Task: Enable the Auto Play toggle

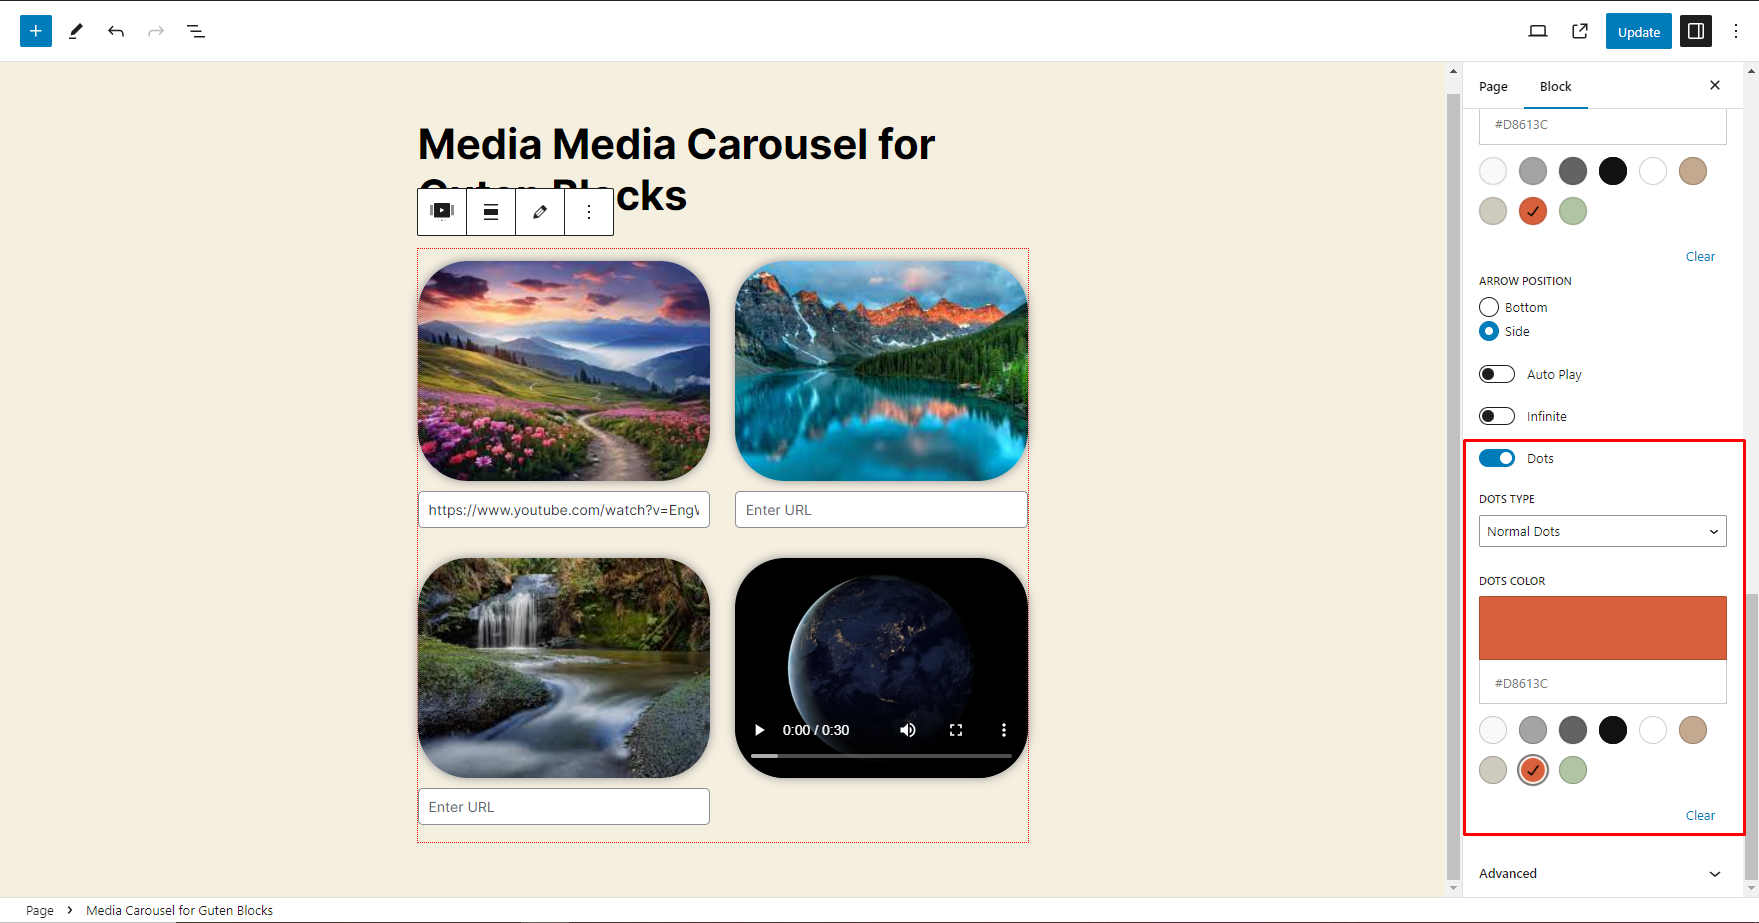Action: (x=1497, y=374)
